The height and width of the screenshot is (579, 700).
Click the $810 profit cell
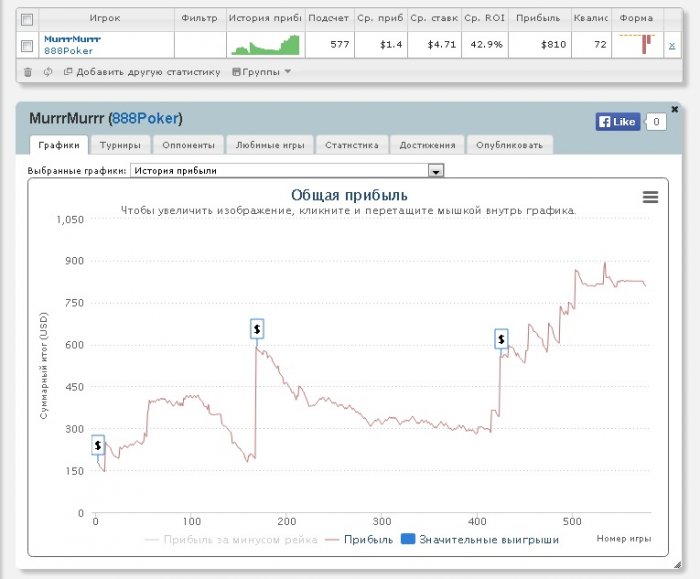coord(540,45)
